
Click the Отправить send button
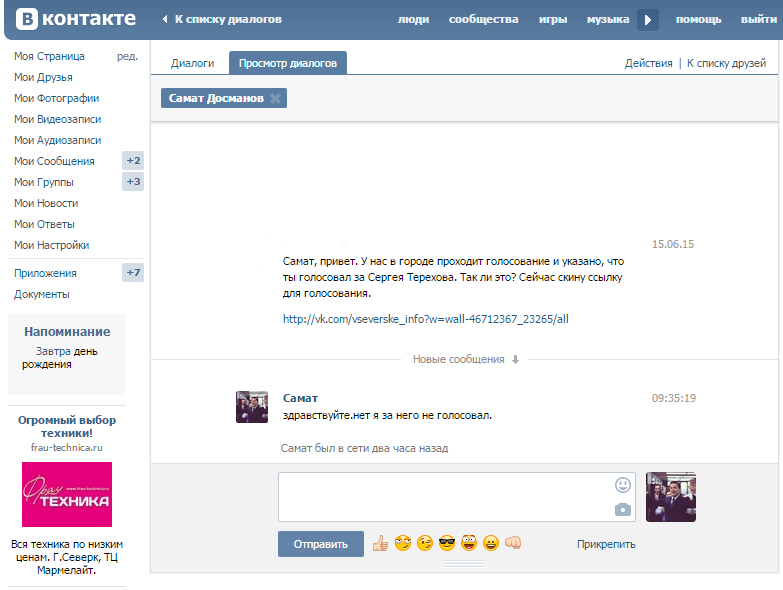[320, 544]
